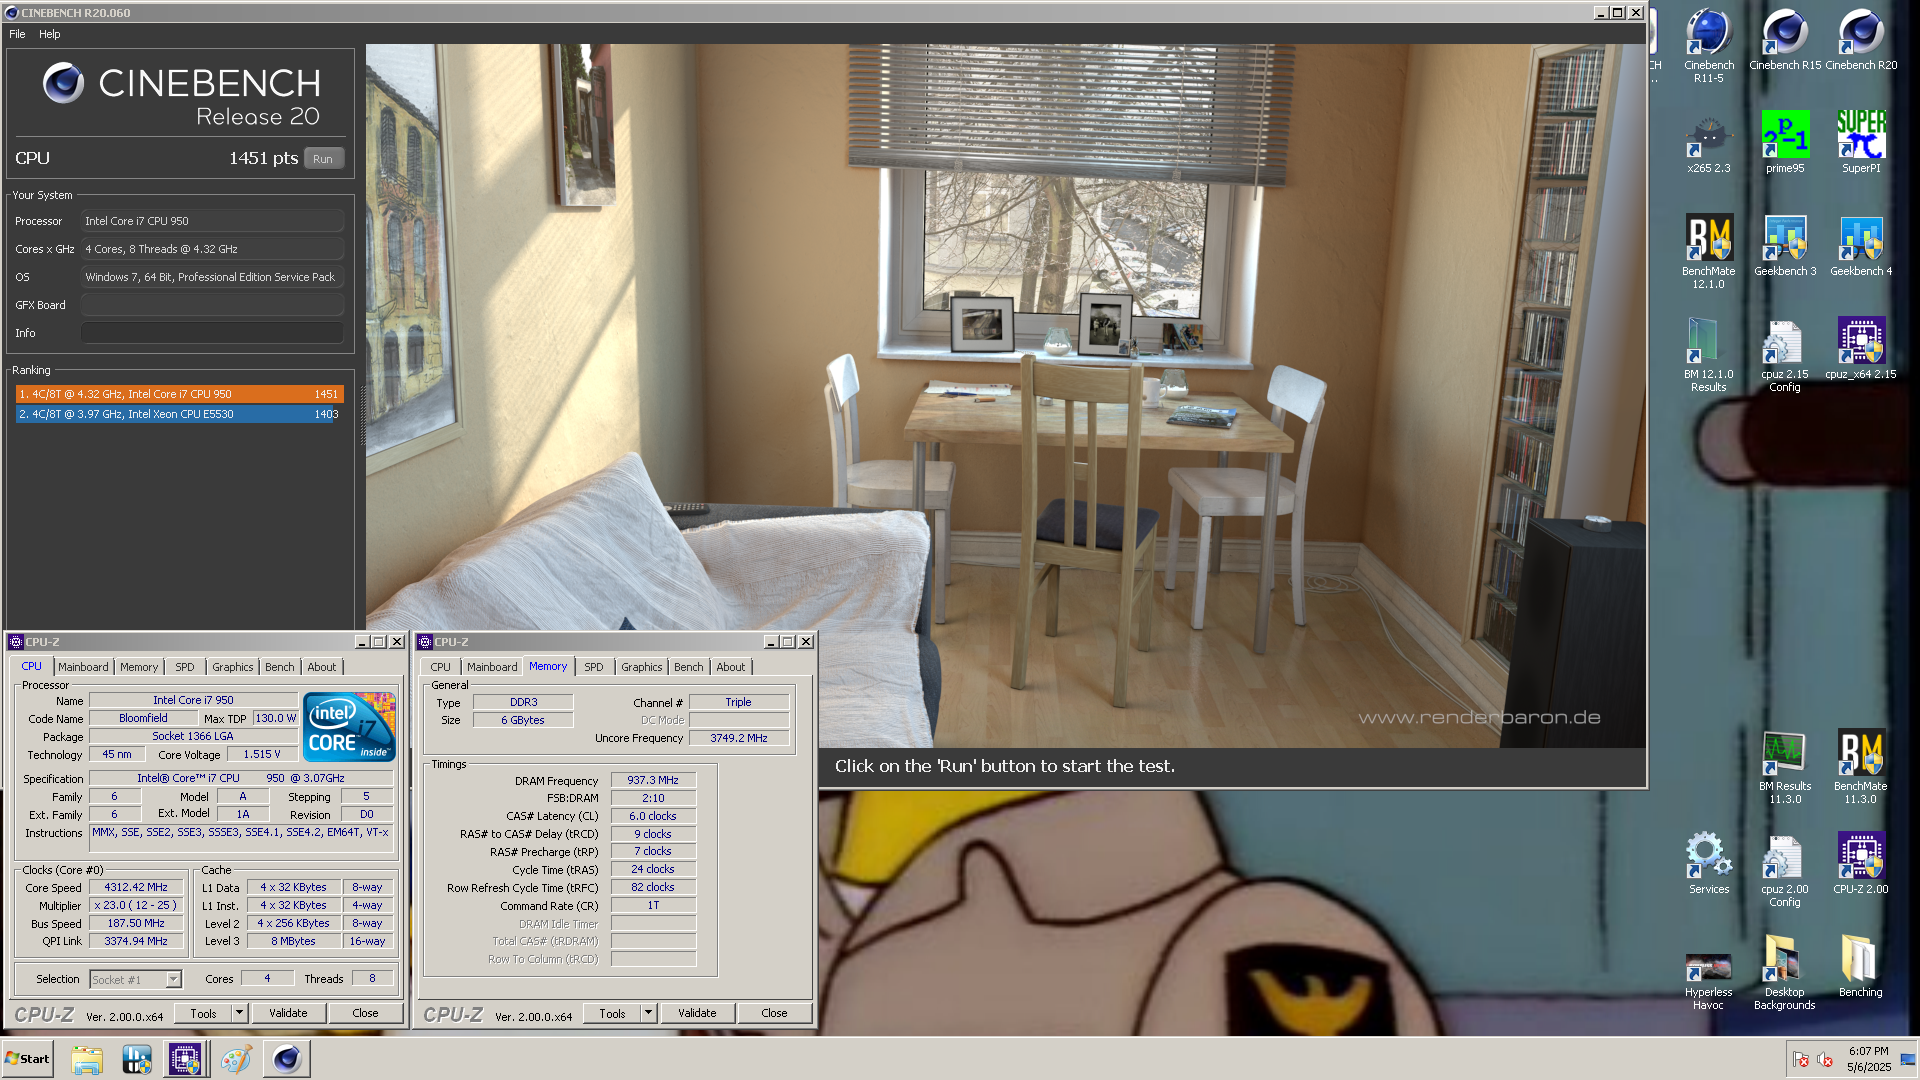Screen dimensions: 1920x1080
Task: Open Geekbench 3 desktop icon
Action: 1784,246
